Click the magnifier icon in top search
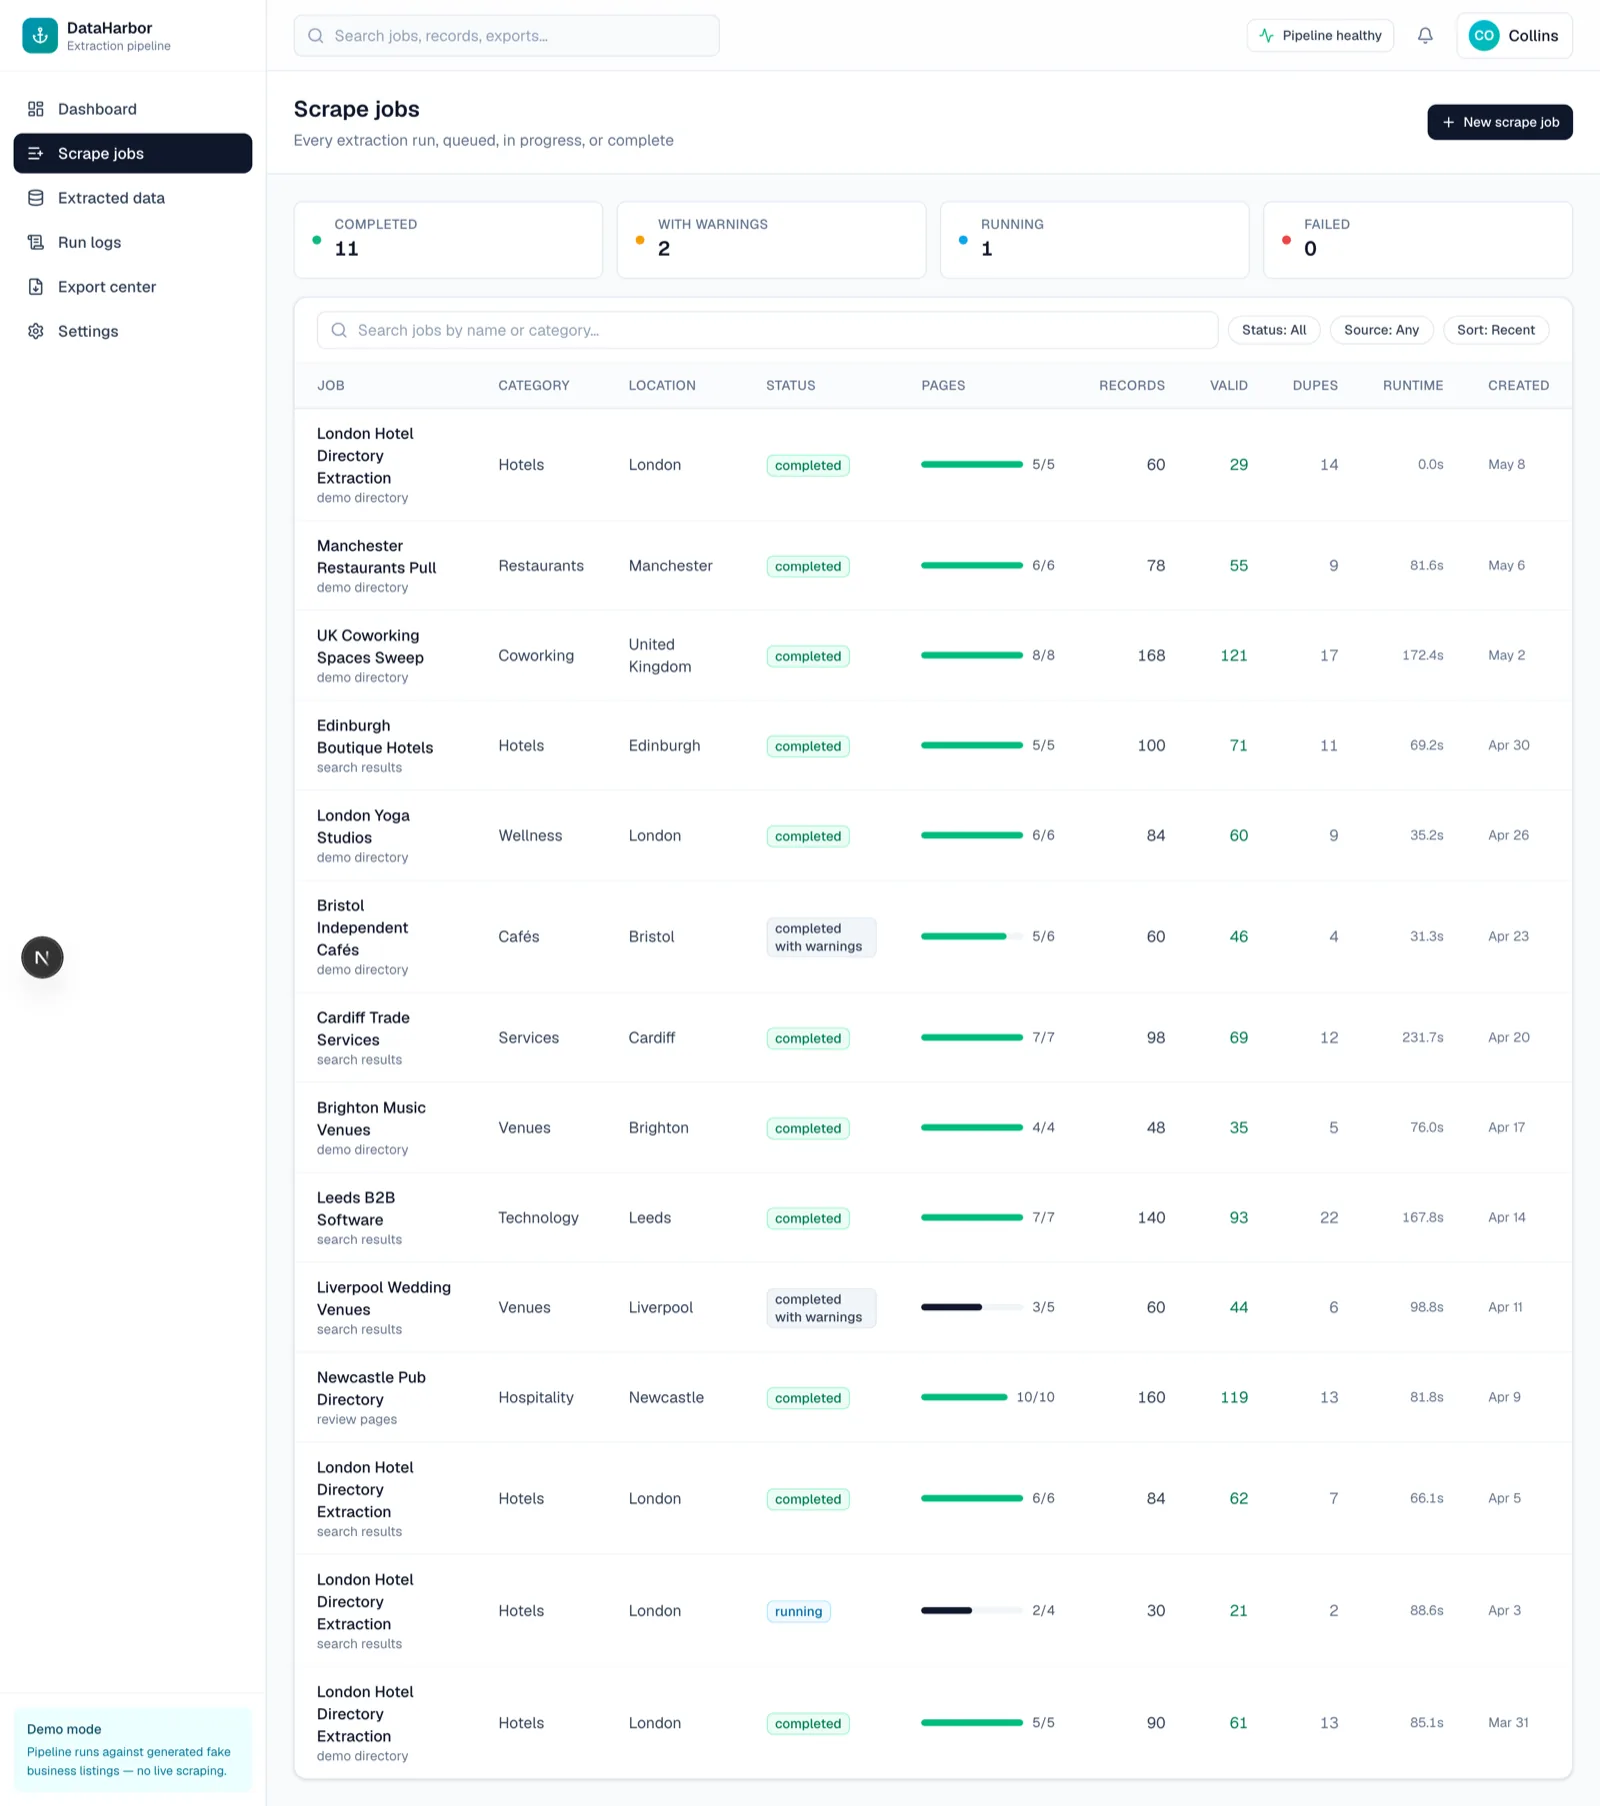Screen dimensions: 1600x1806 (316, 36)
